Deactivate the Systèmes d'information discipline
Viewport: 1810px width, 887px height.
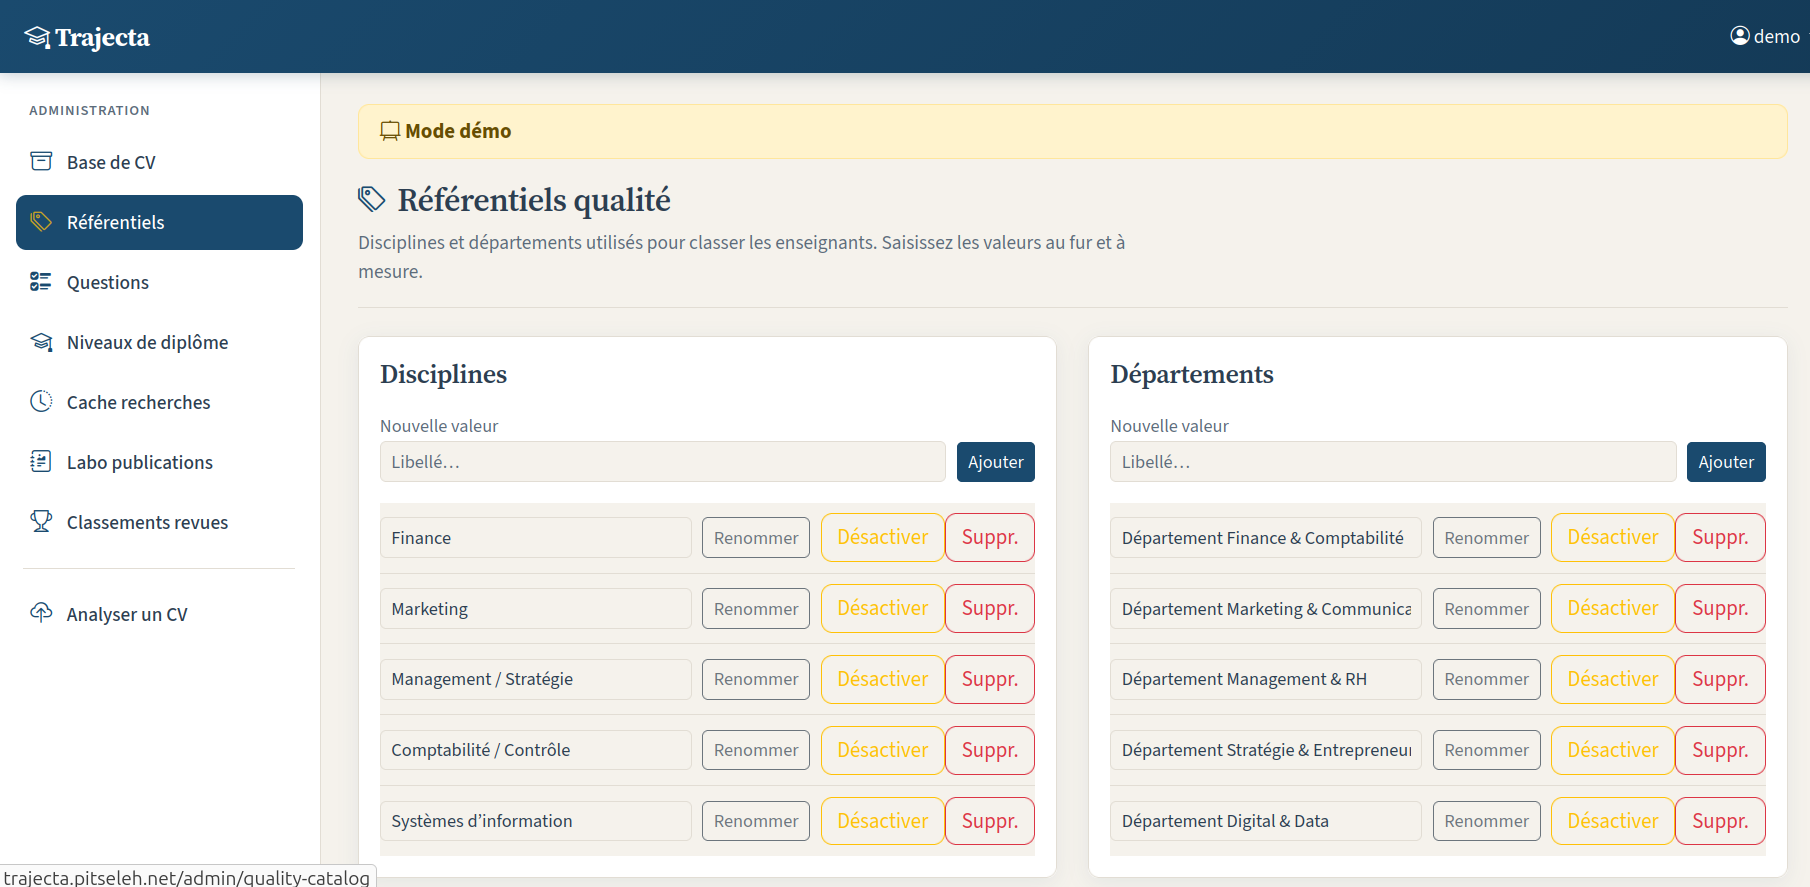(883, 821)
